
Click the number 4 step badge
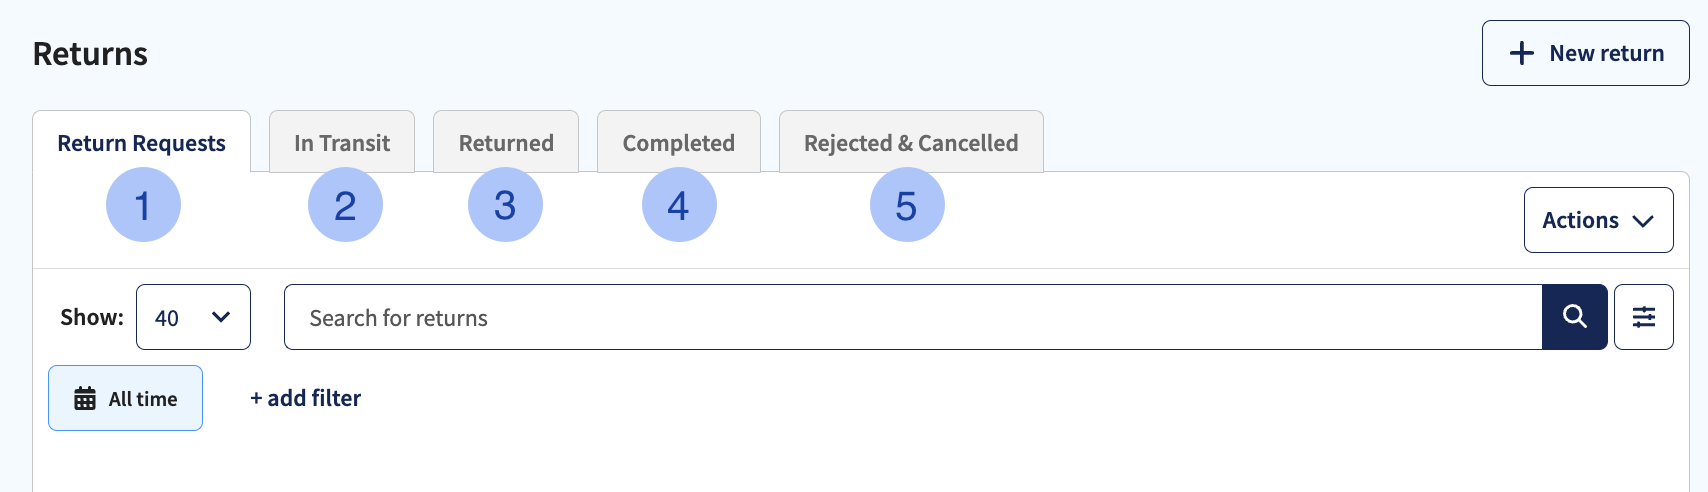[x=679, y=205]
